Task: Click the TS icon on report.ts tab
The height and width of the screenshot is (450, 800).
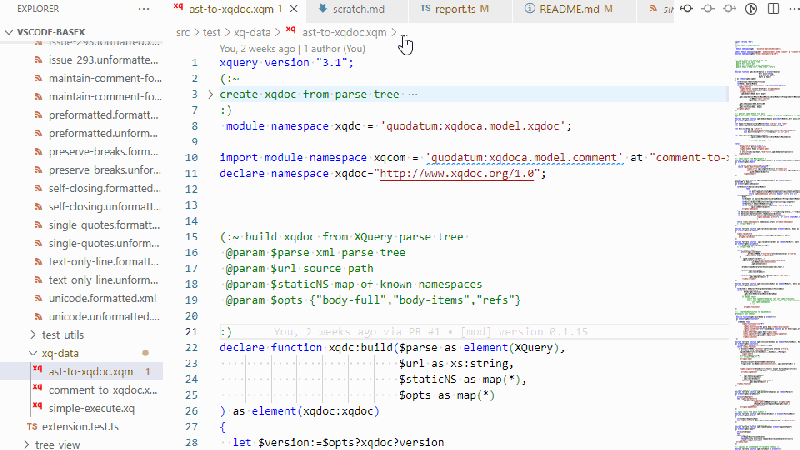Action: tap(426, 8)
